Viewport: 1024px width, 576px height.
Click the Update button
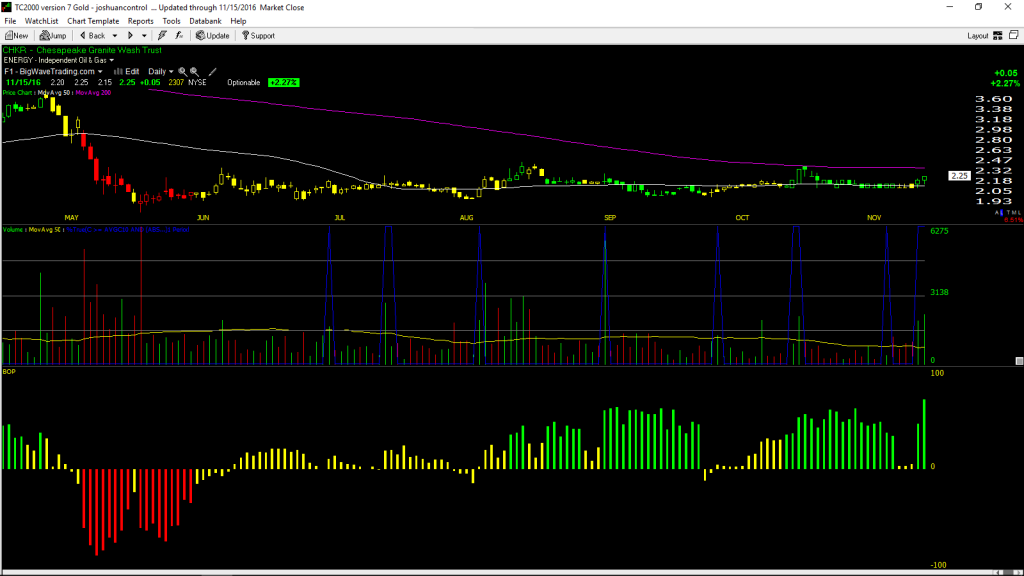pos(213,36)
